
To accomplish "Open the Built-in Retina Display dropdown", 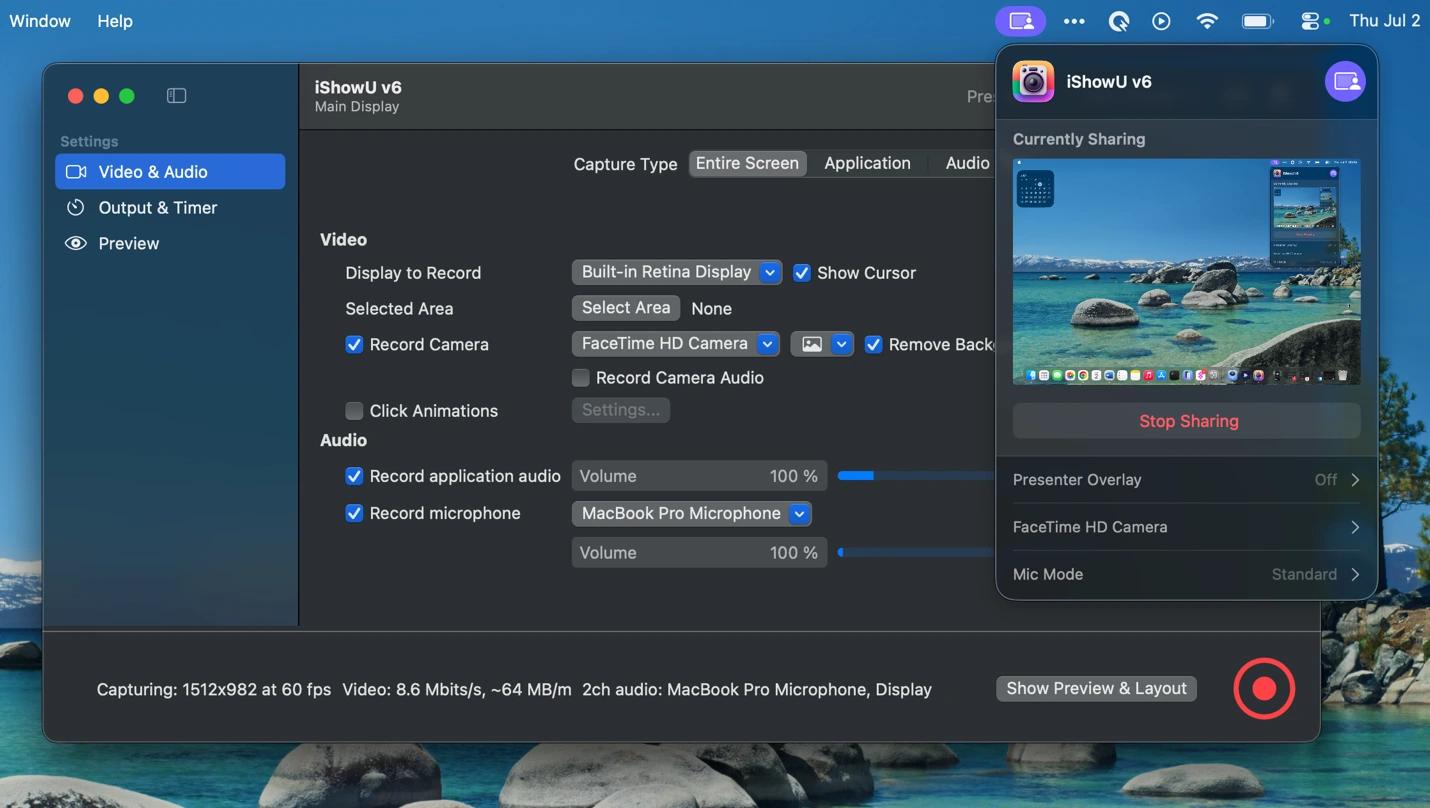I will pos(676,272).
